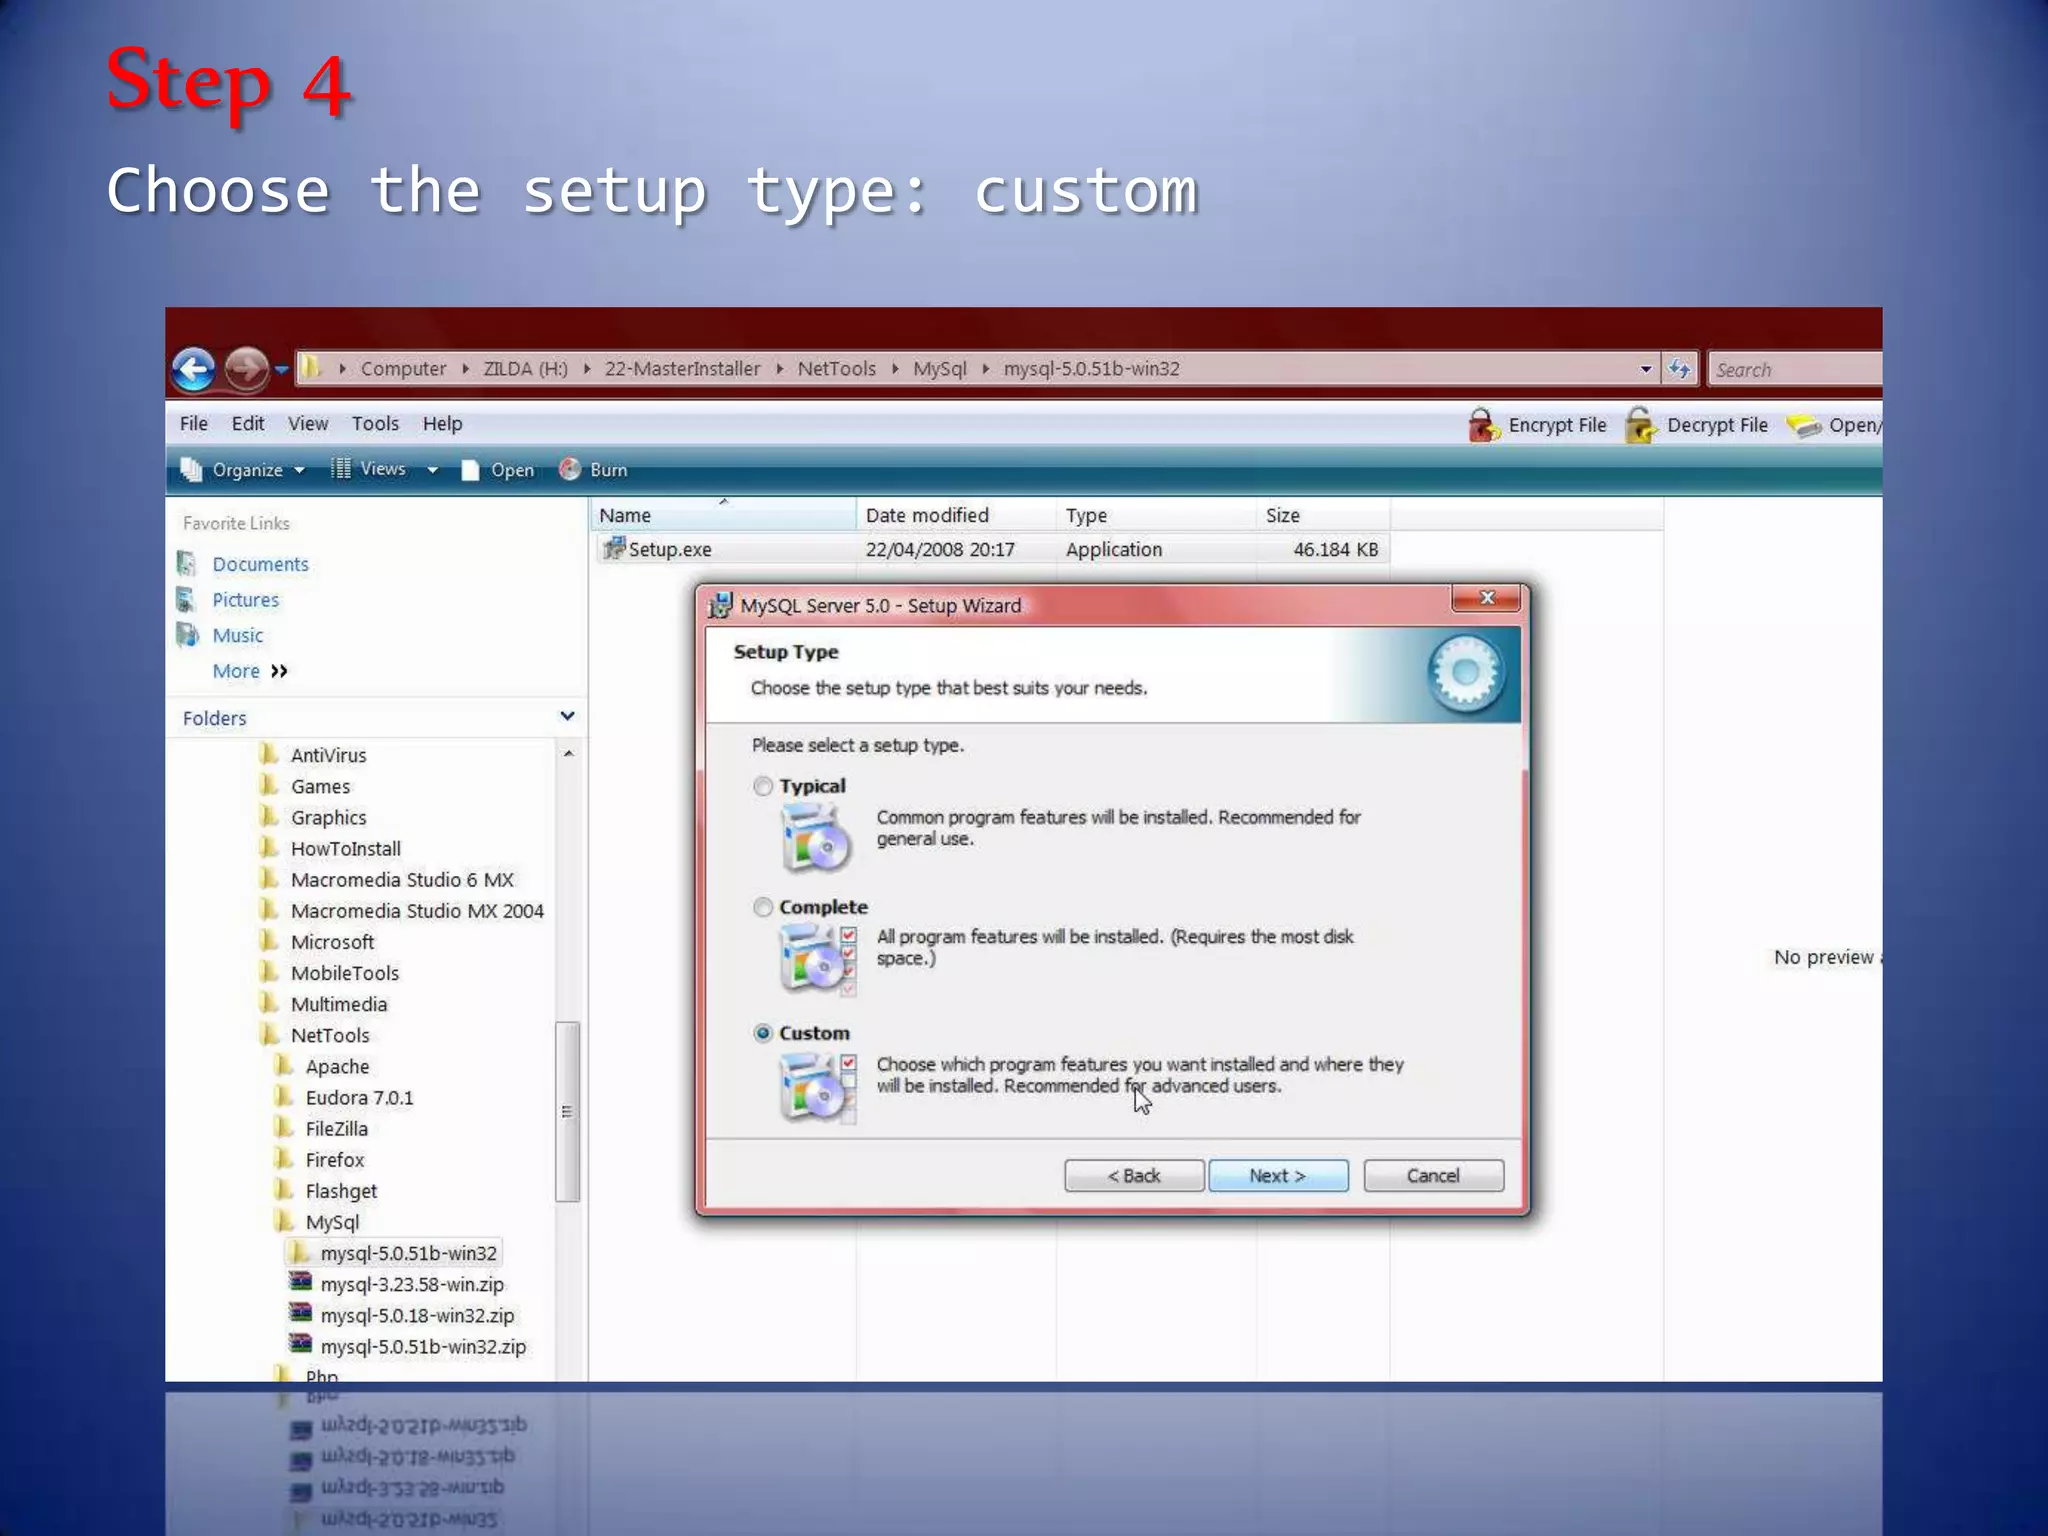Select the Setup.exe file row

pos(992,549)
